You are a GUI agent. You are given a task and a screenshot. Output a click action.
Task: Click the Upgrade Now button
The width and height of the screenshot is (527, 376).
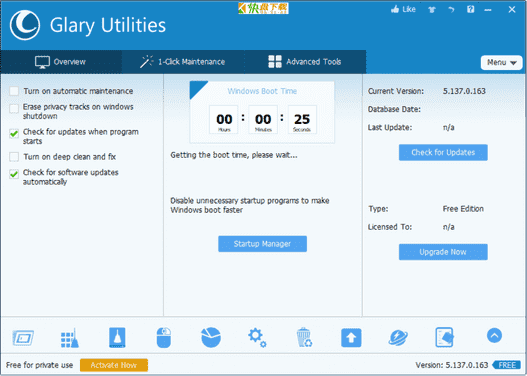(443, 252)
